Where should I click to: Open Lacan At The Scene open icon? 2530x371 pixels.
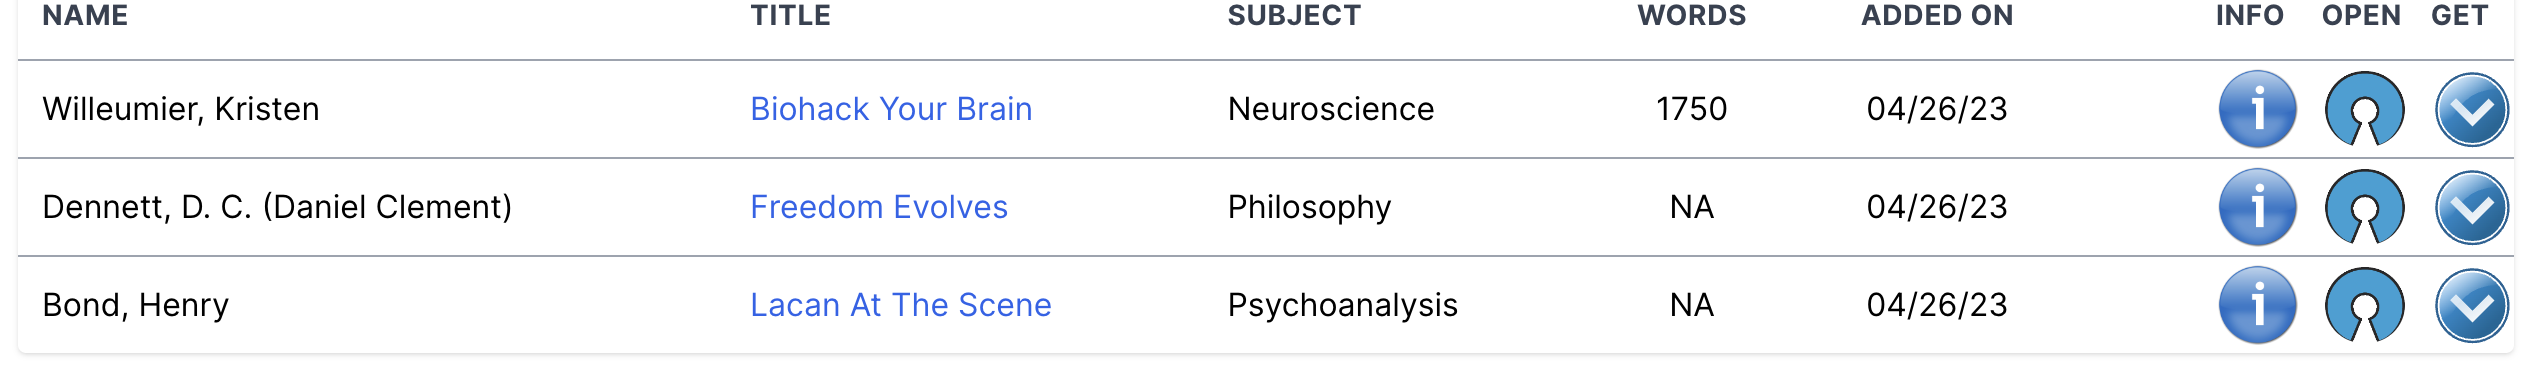(2364, 305)
